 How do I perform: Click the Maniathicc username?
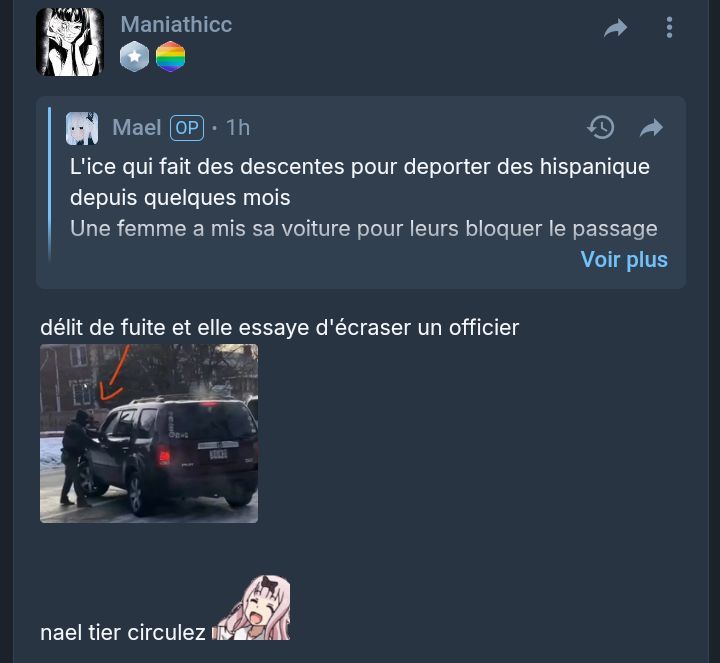point(176,24)
